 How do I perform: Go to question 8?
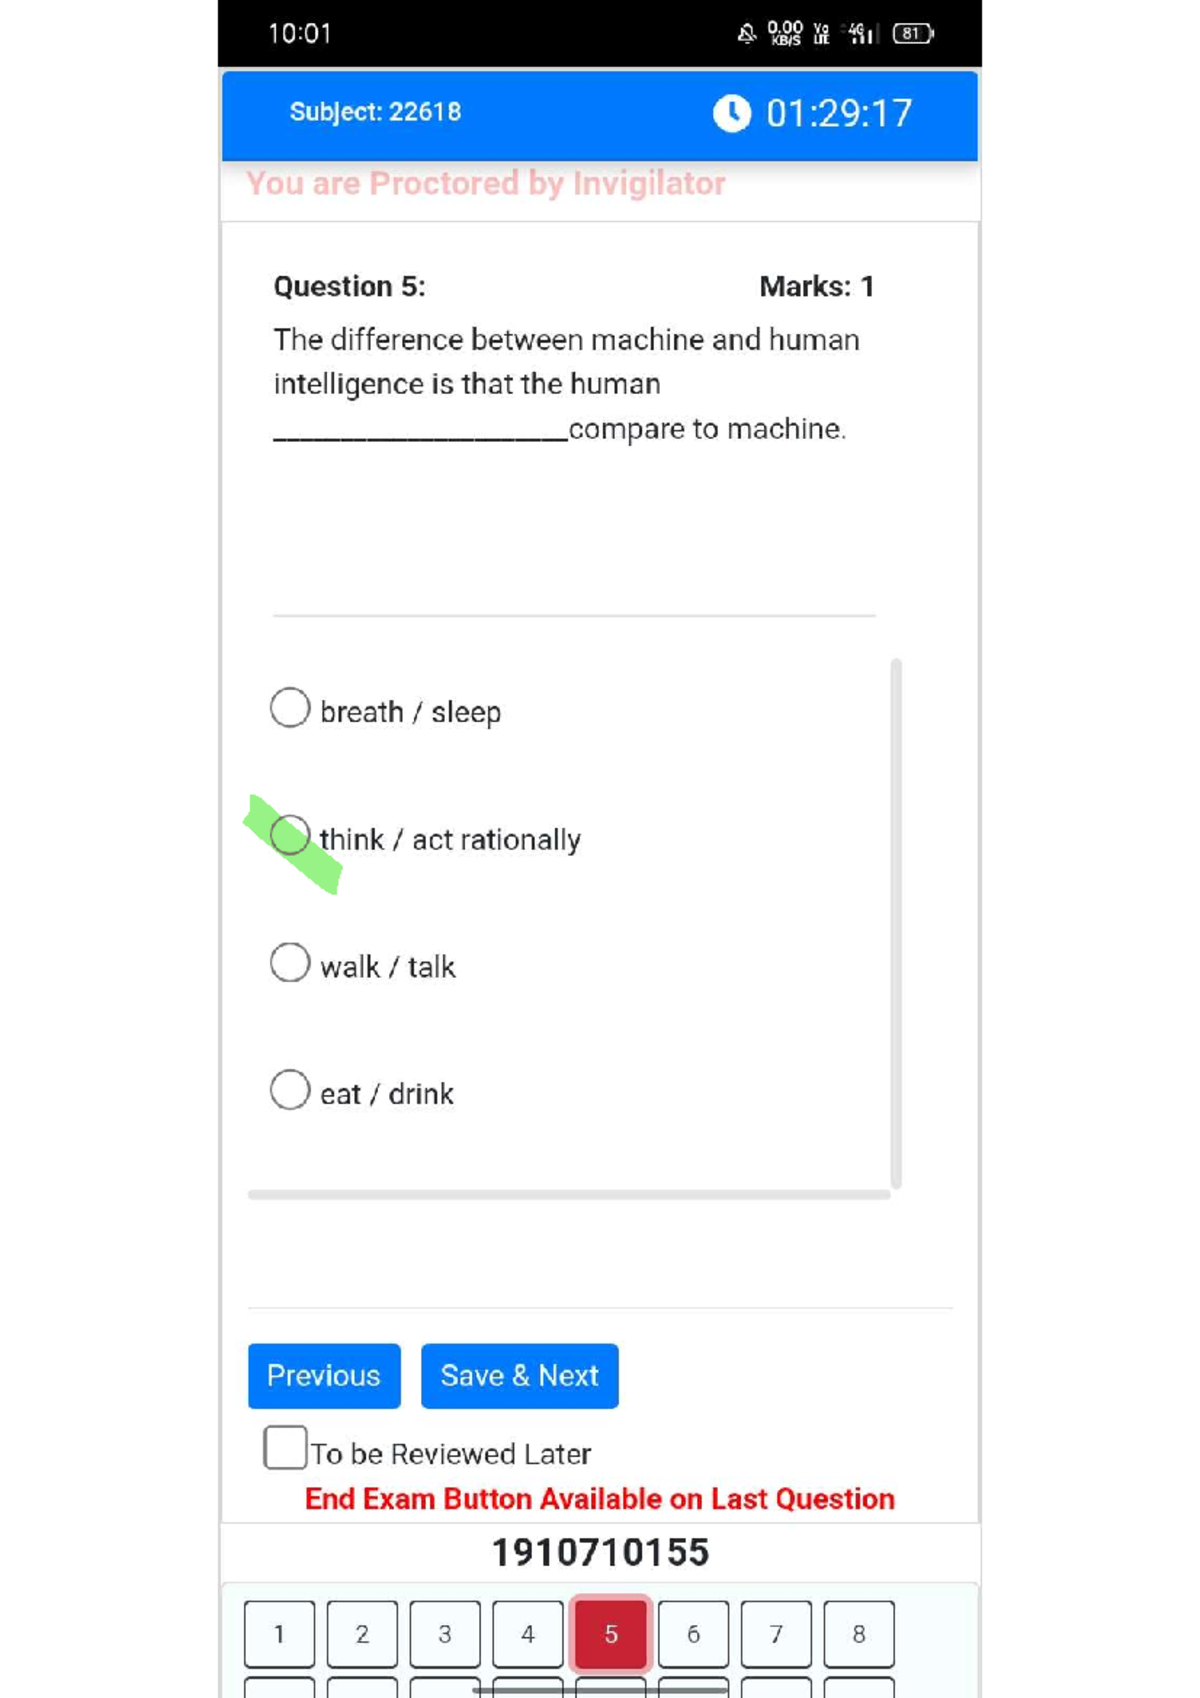click(859, 1634)
